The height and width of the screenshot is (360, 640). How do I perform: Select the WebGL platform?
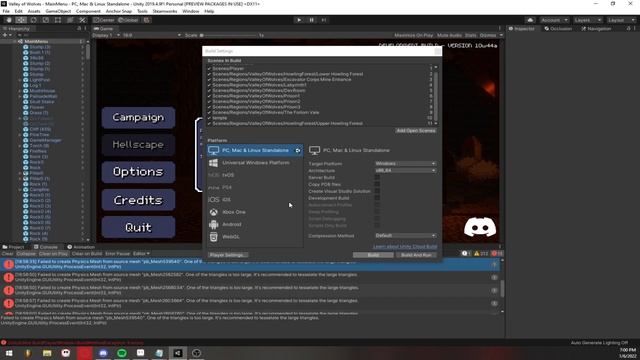(255, 237)
